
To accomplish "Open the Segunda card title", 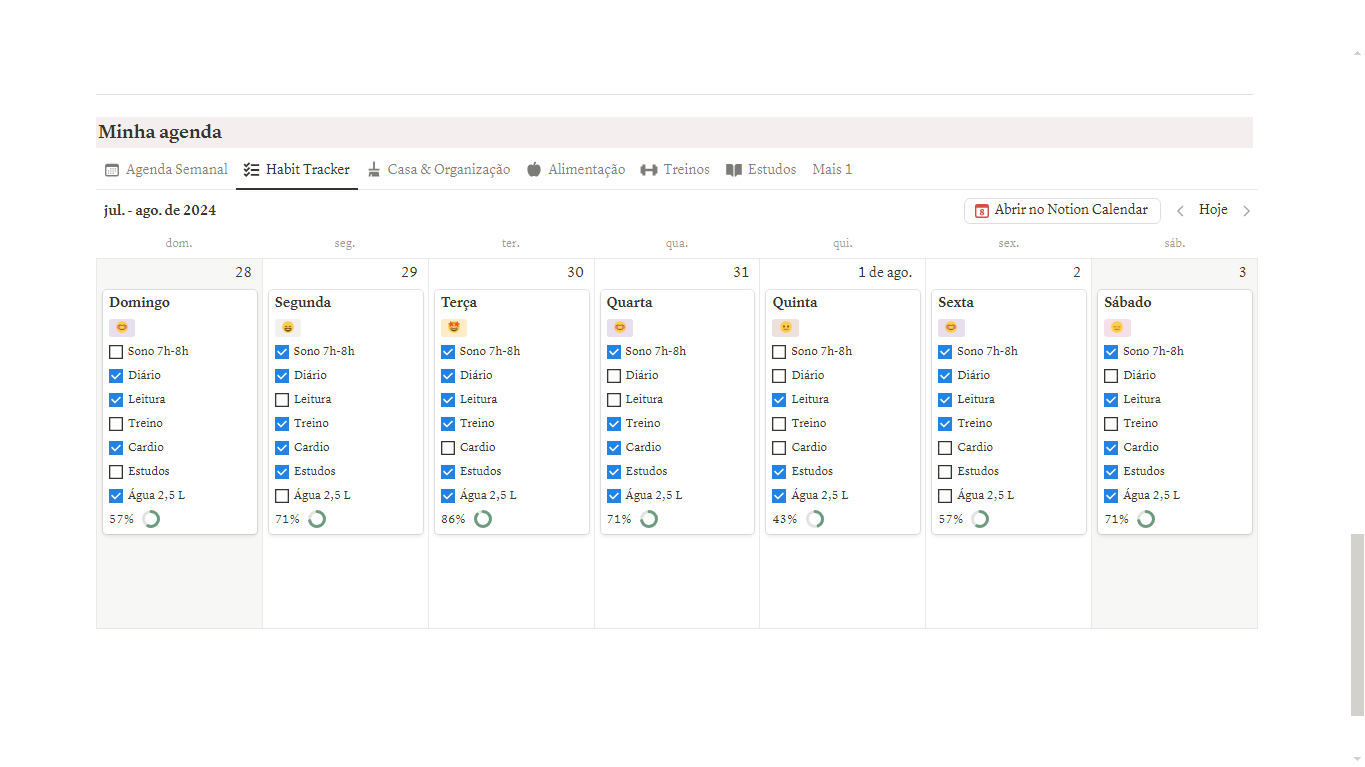I will coord(303,303).
